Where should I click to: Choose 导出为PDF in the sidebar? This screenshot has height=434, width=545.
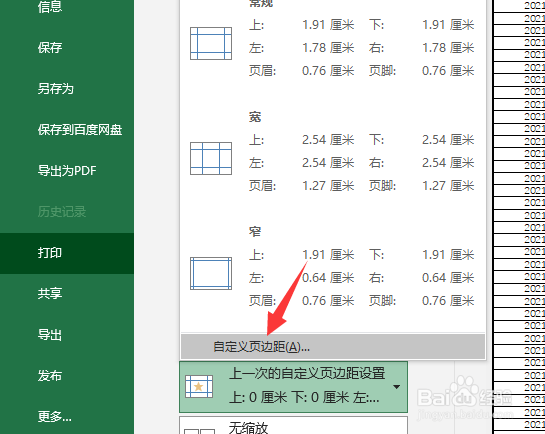pyautogui.click(x=67, y=171)
